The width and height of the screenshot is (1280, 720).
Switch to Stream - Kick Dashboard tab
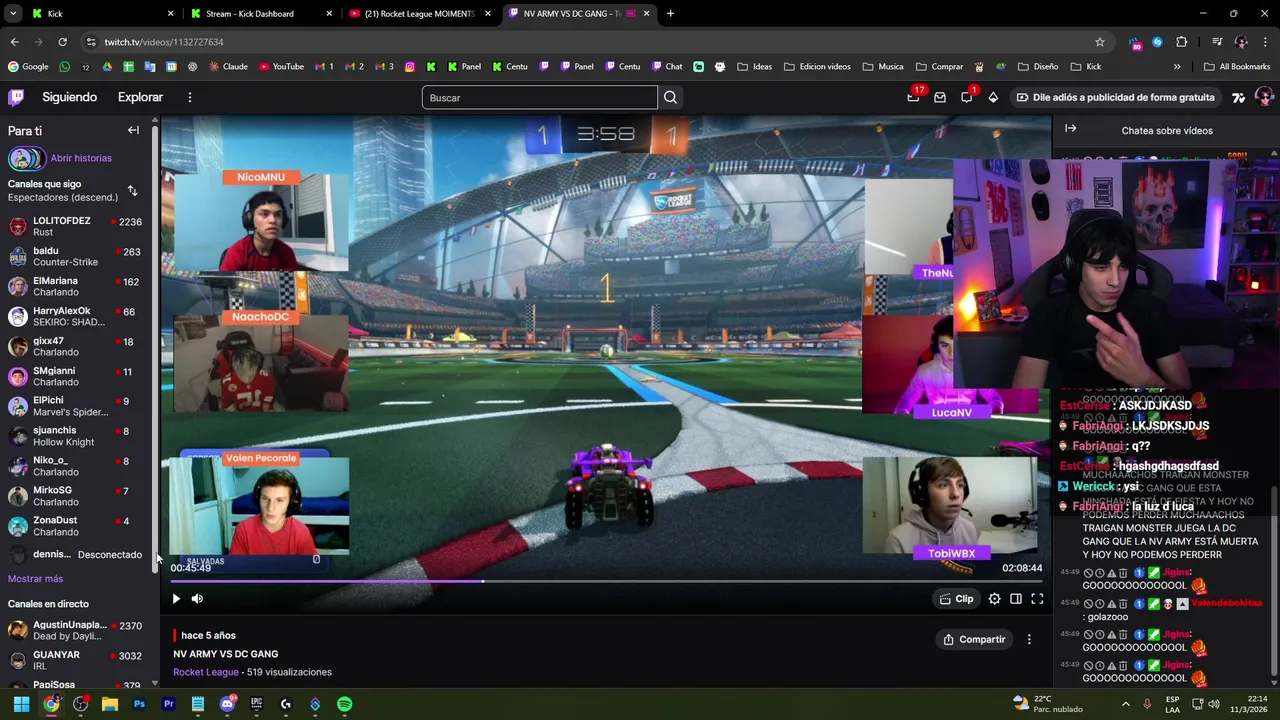(x=260, y=14)
